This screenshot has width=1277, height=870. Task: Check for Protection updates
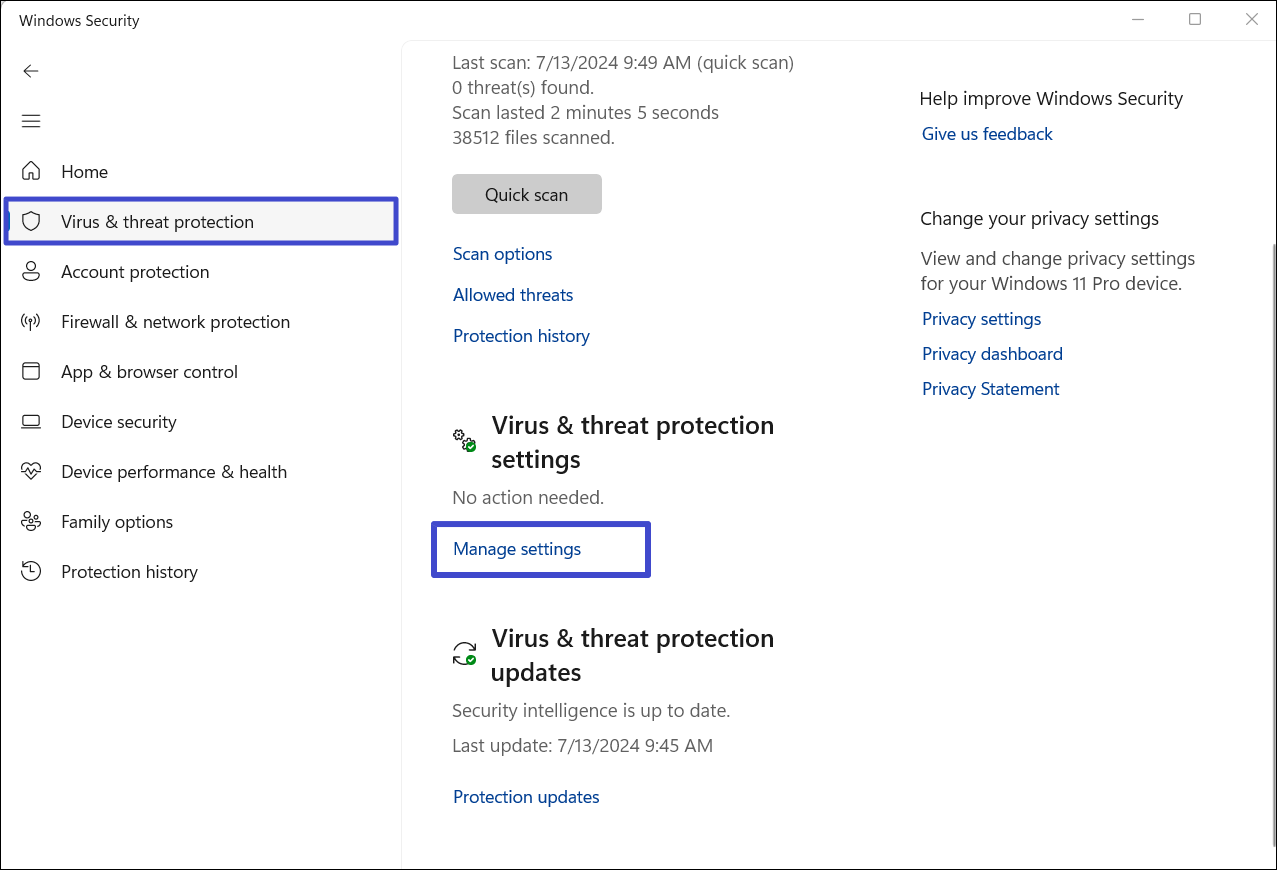tap(526, 797)
